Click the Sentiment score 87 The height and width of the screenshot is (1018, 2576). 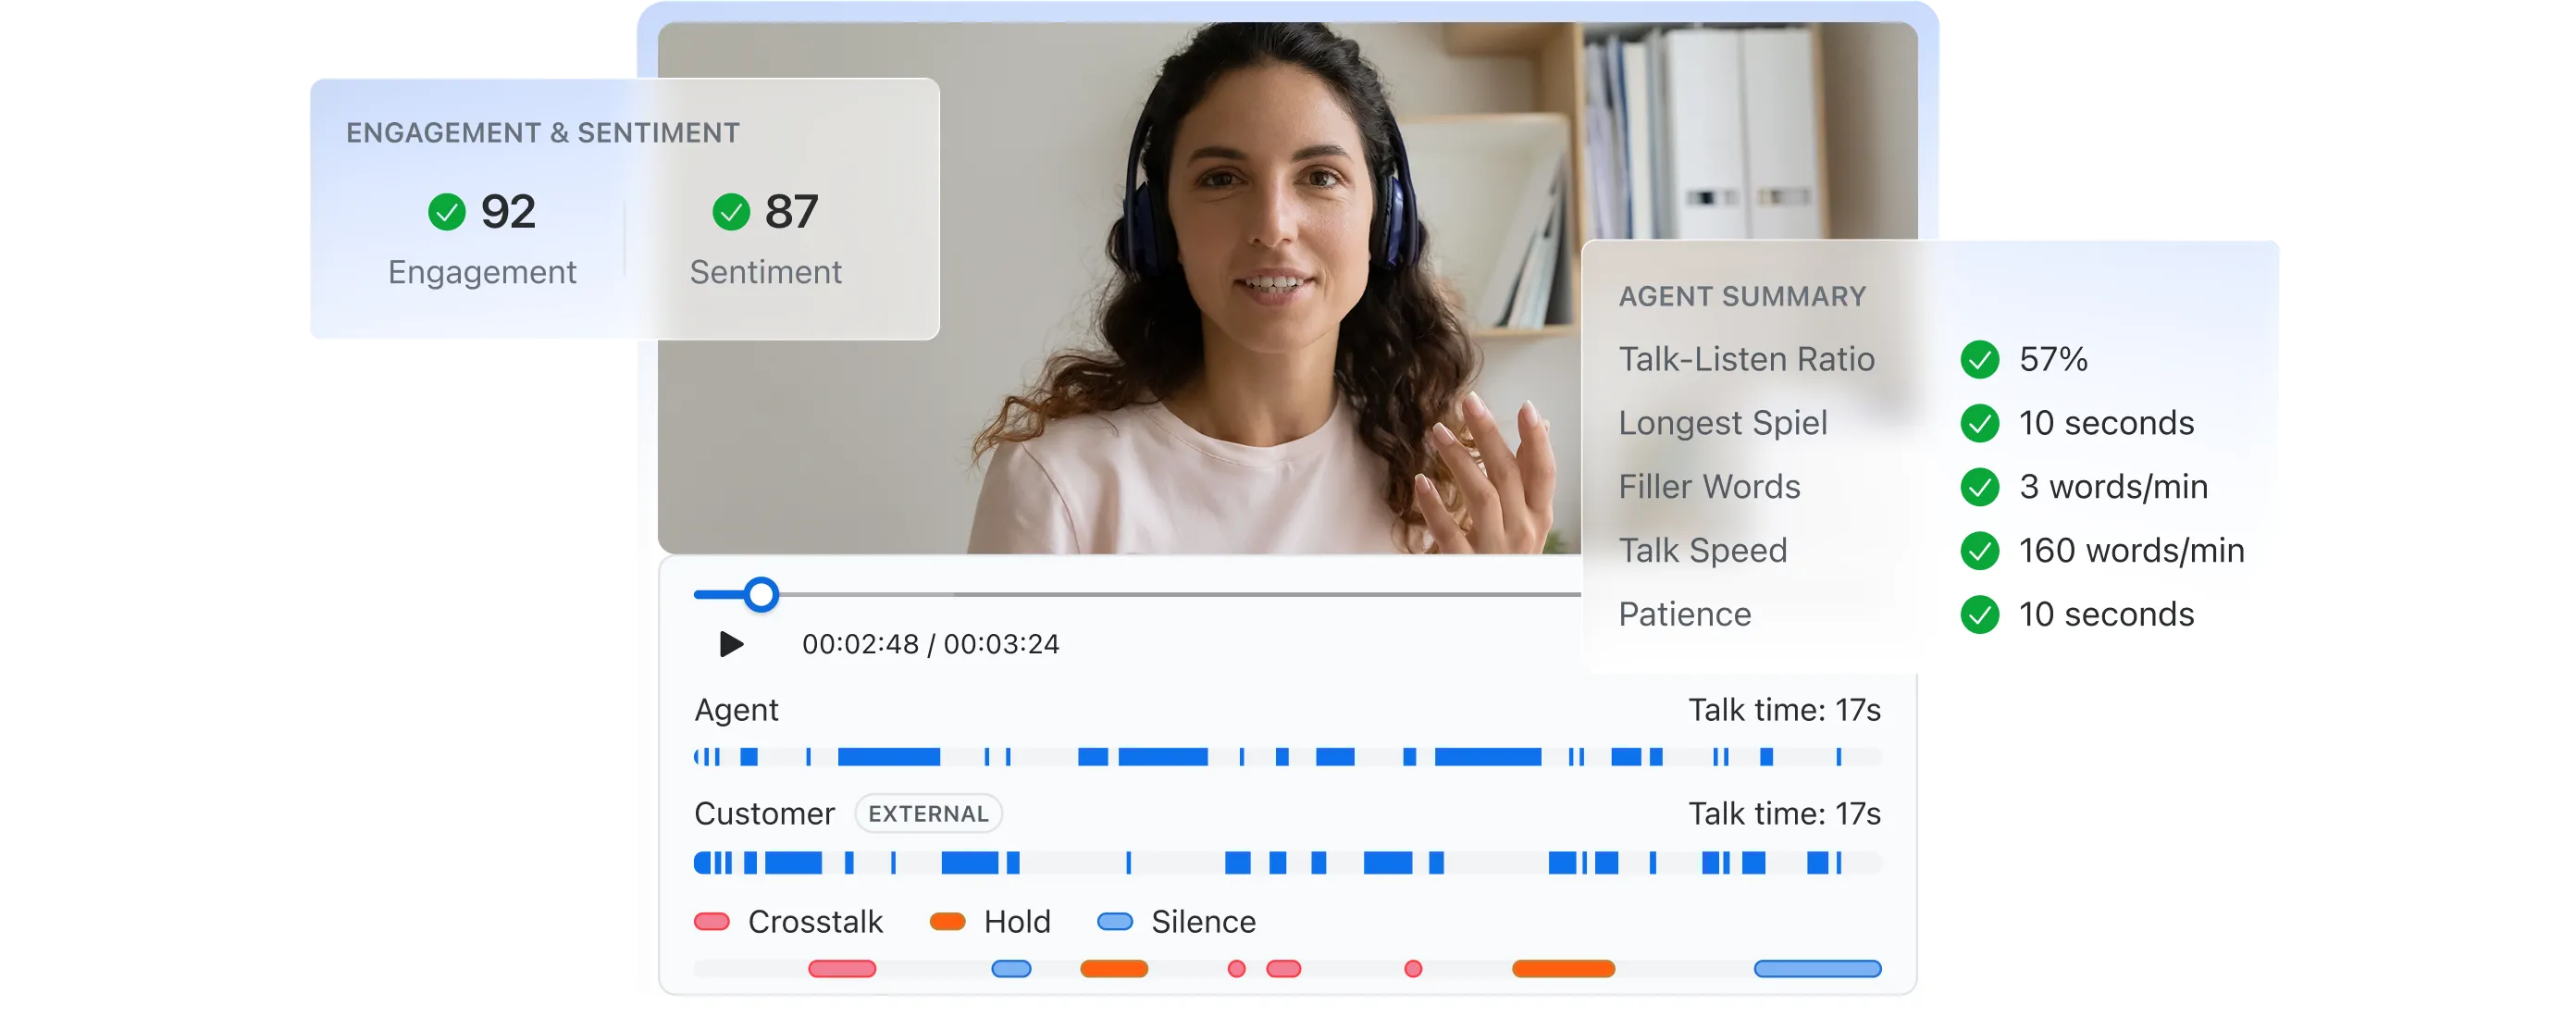(791, 212)
